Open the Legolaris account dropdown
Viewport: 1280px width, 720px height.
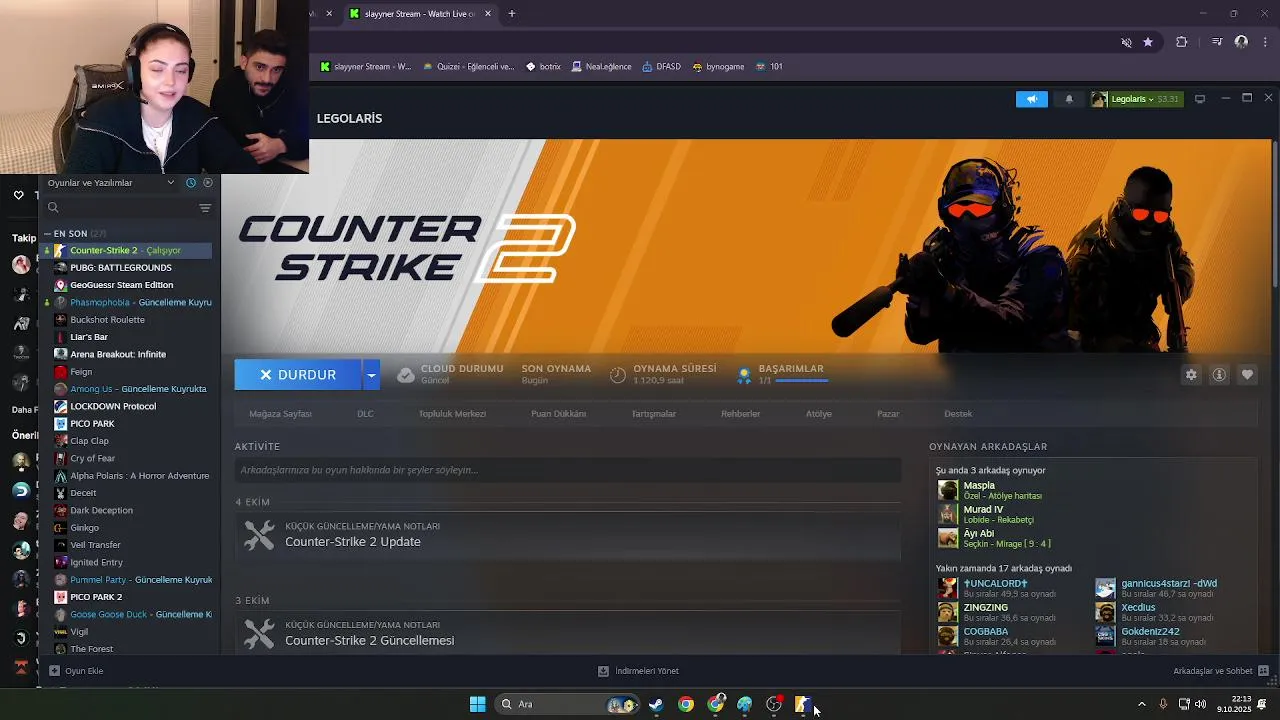pyautogui.click(x=1136, y=99)
